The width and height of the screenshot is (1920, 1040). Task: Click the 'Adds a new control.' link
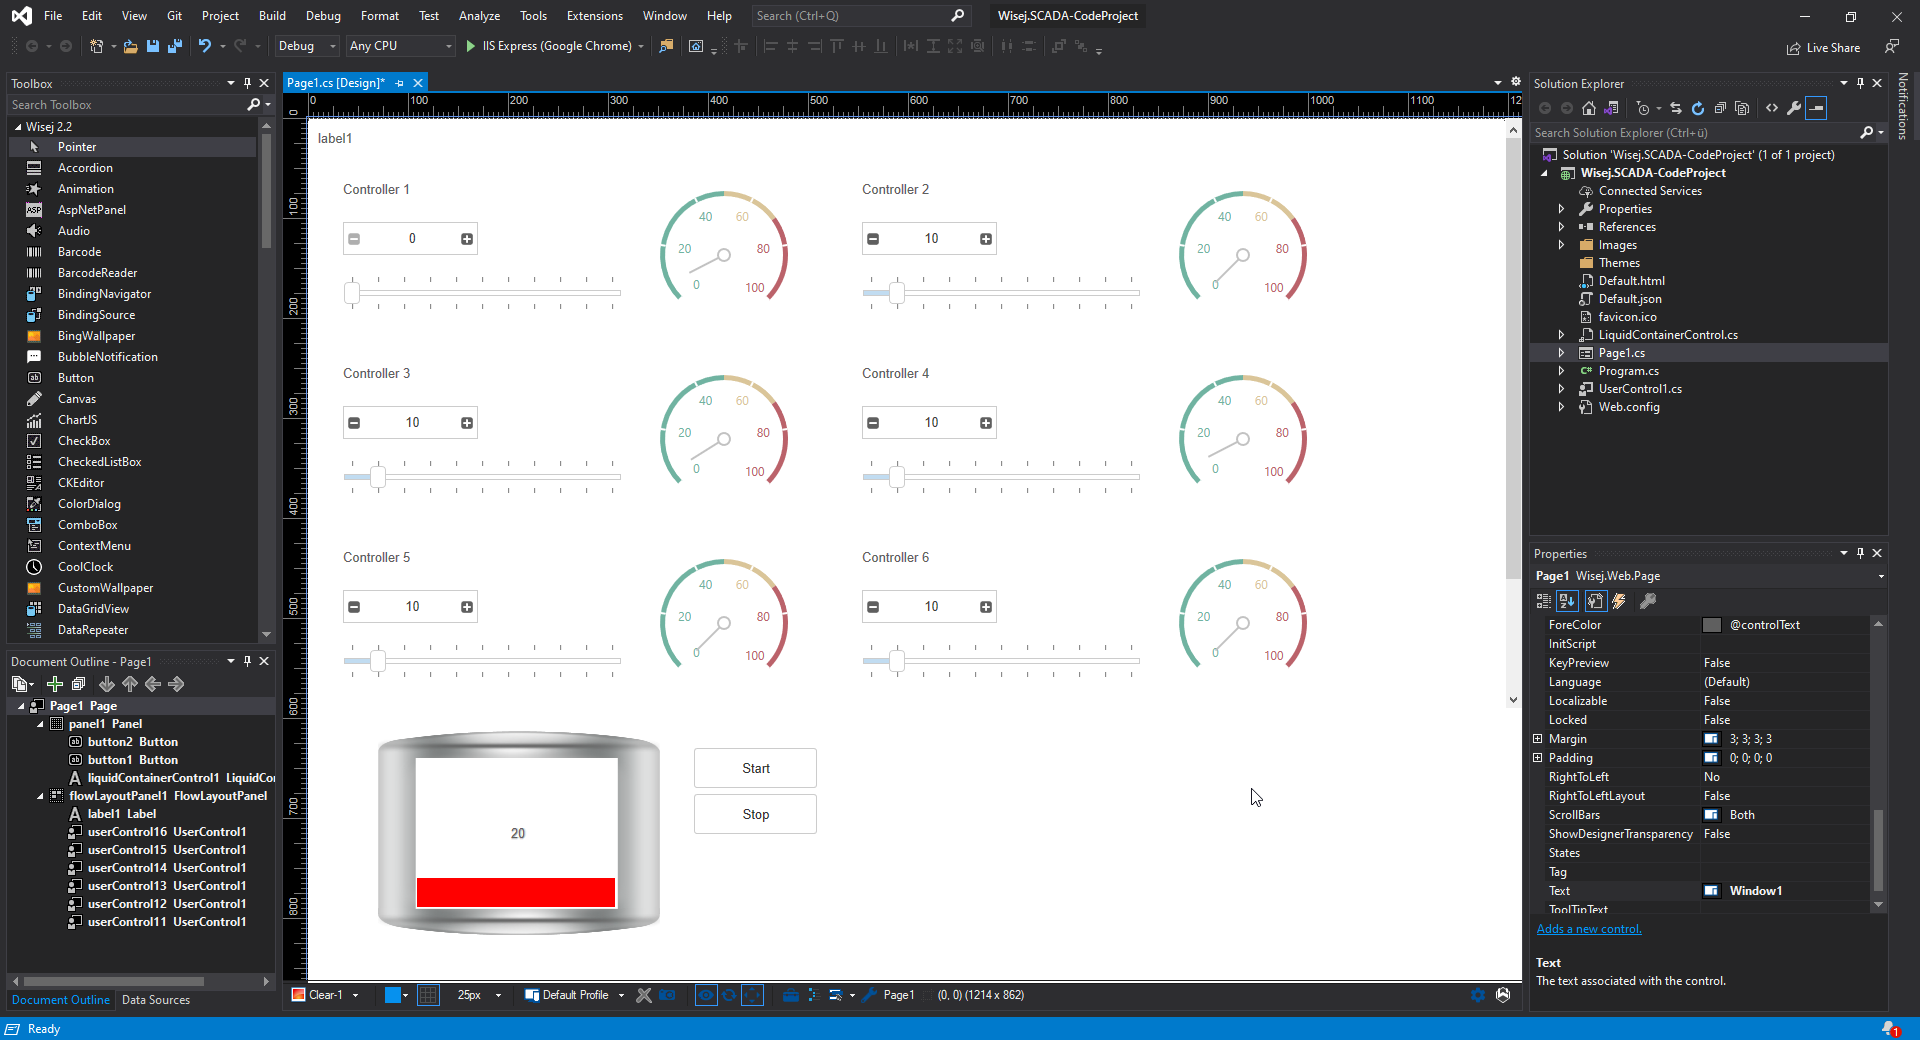pyautogui.click(x=1589, y=929)
